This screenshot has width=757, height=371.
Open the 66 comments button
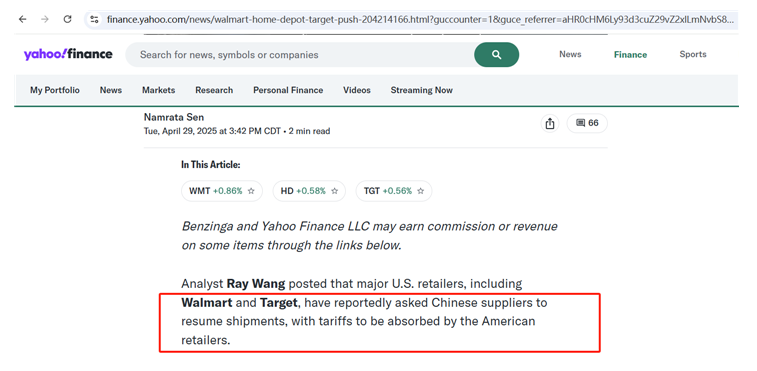tap(587, 123)
